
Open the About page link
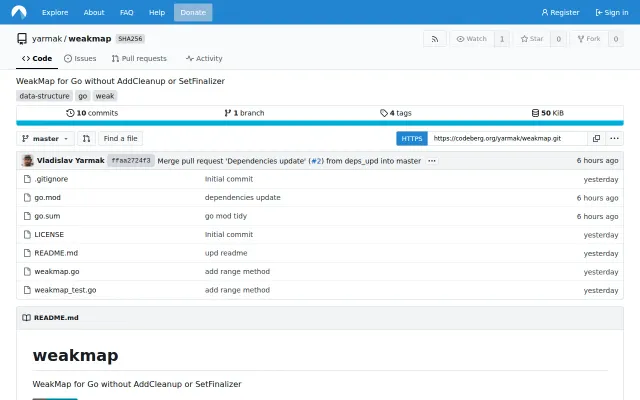pos(94,12)
